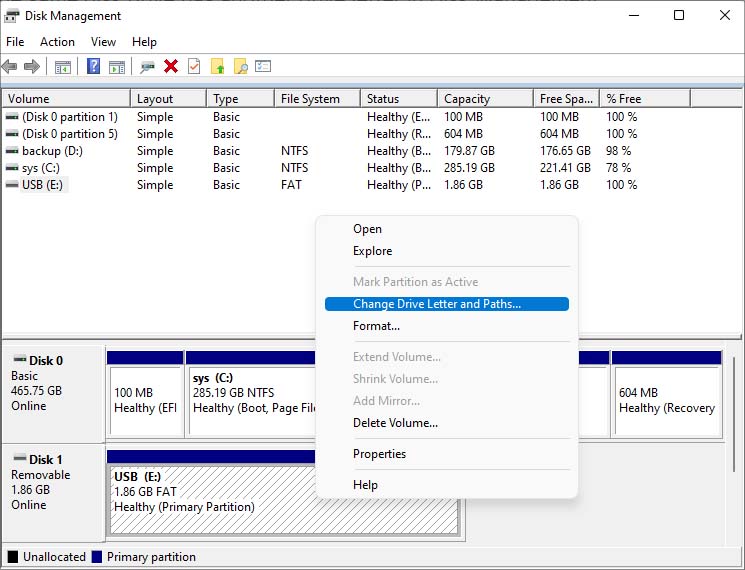Choose Delete Volume... from context menu

395,423
